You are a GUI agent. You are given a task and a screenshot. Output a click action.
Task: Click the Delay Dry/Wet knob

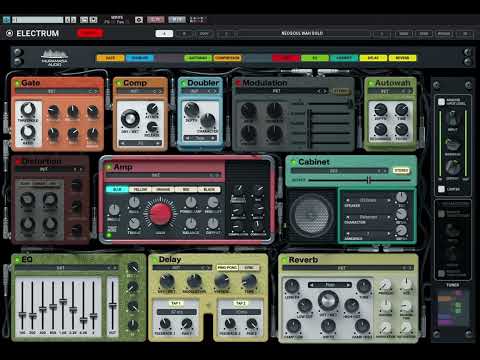click(x=167, y=281)
